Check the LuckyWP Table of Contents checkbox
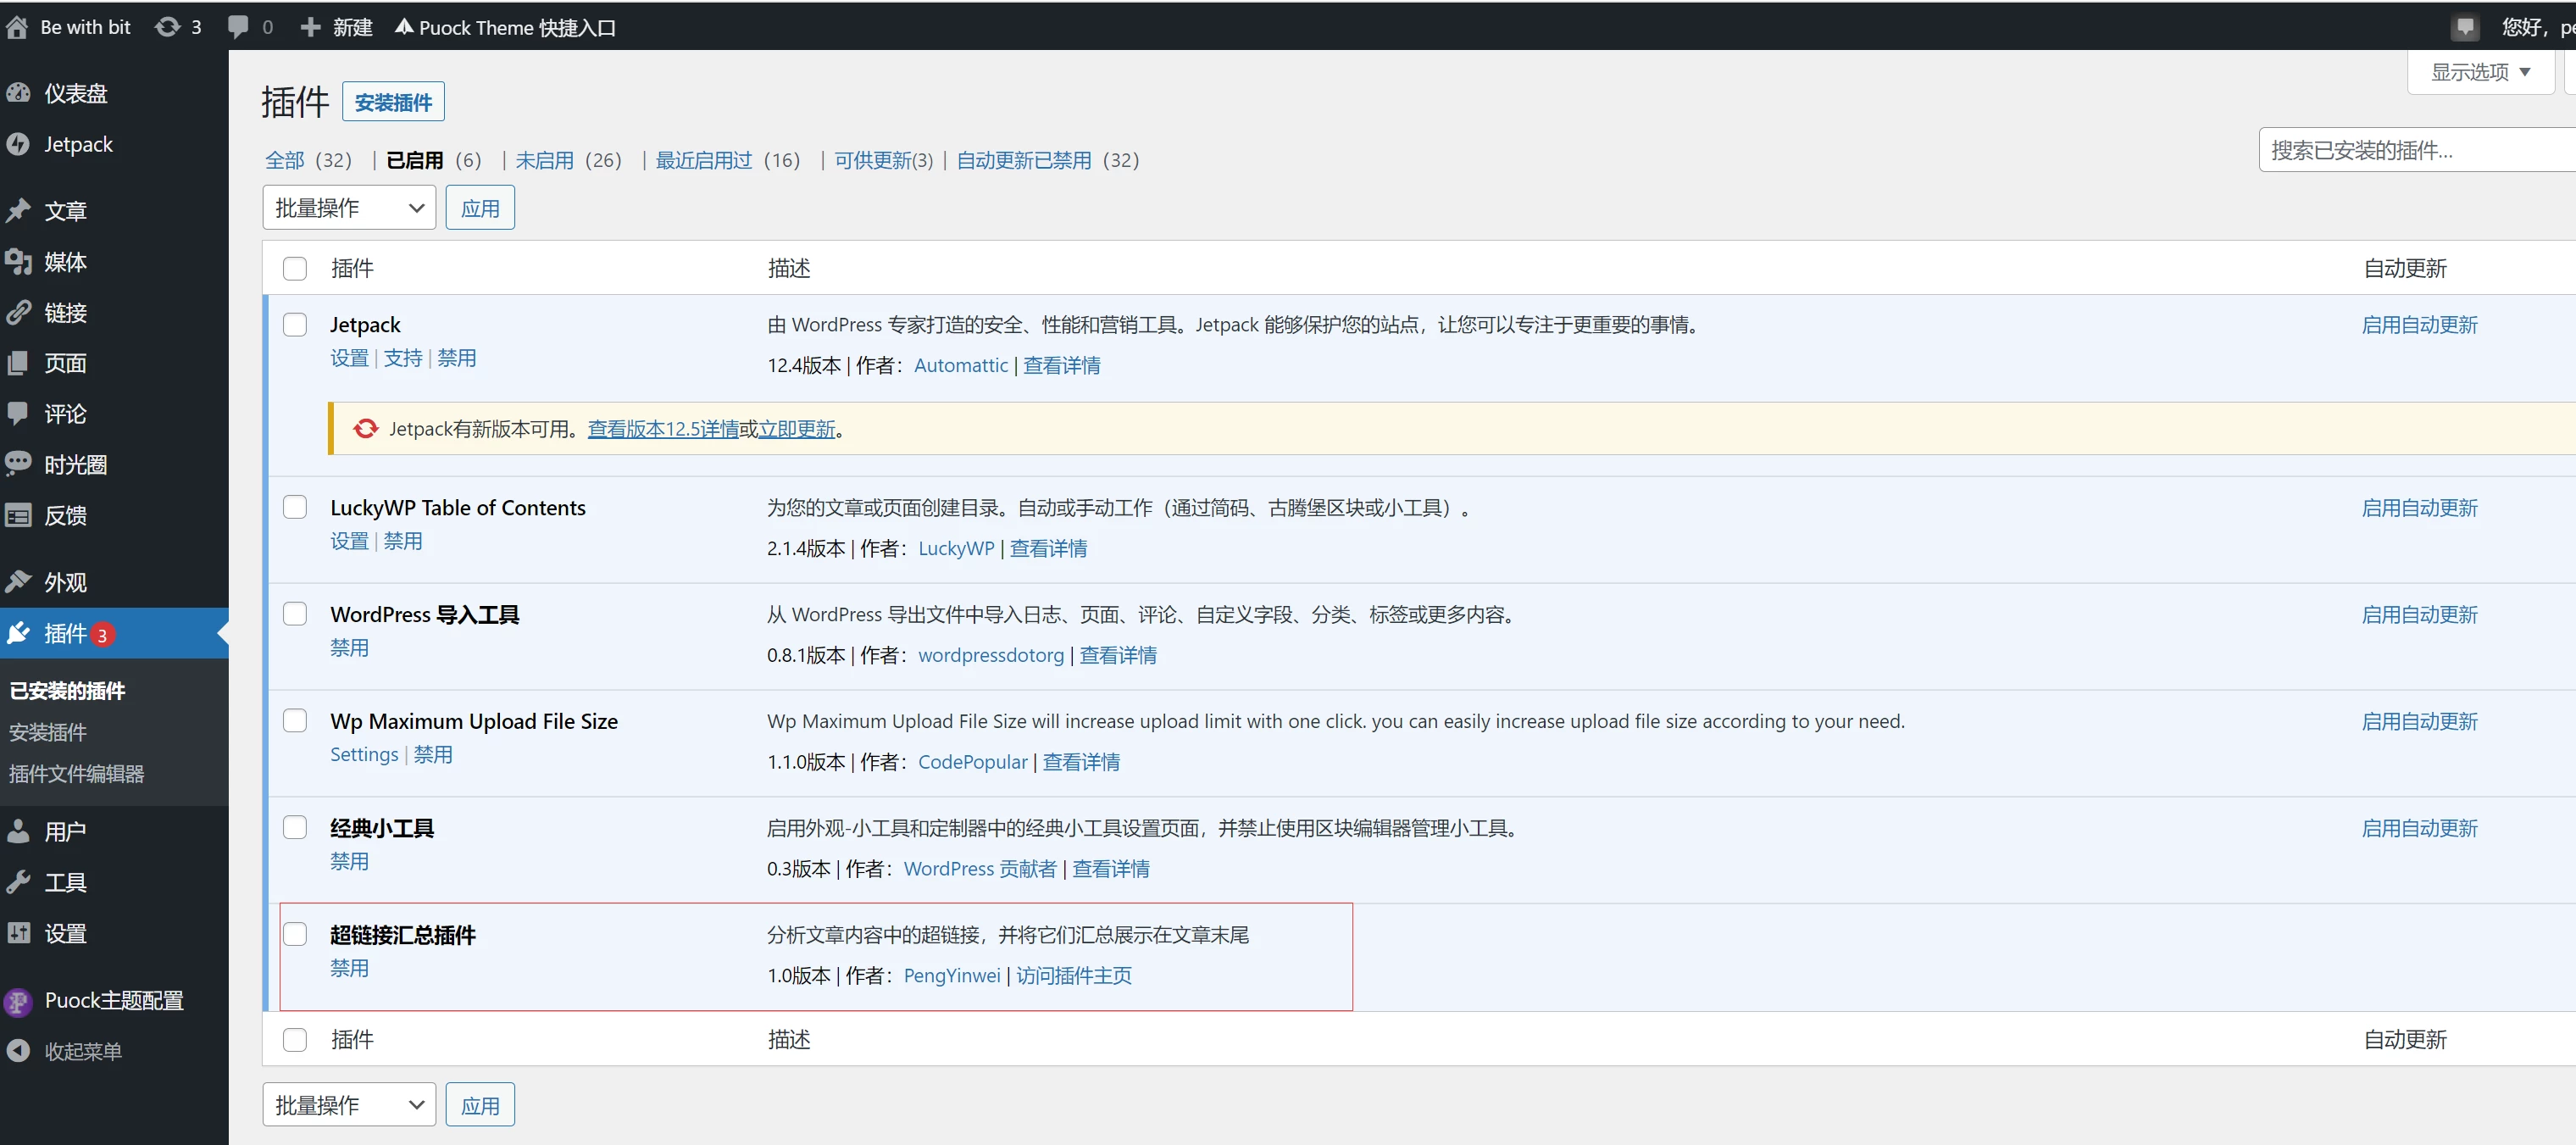The height and width of the screenshot is (1145, 2576). coord(295,507)
